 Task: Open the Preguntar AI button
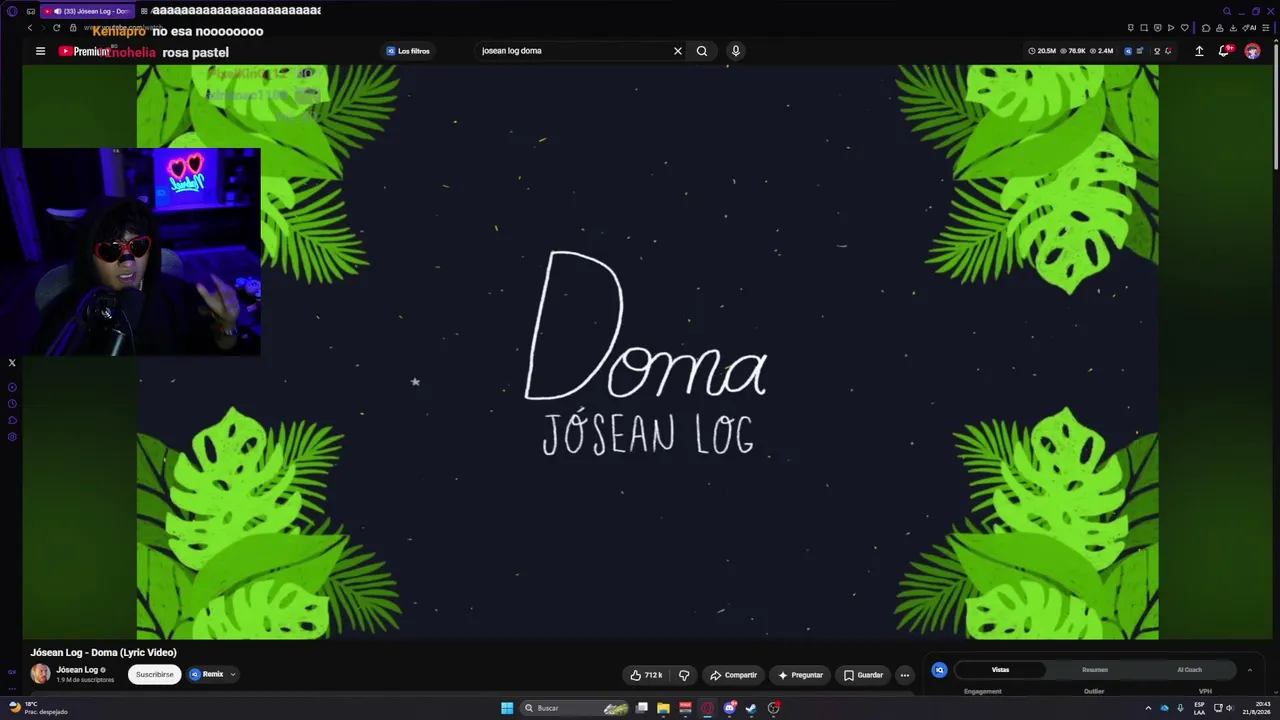800,675
